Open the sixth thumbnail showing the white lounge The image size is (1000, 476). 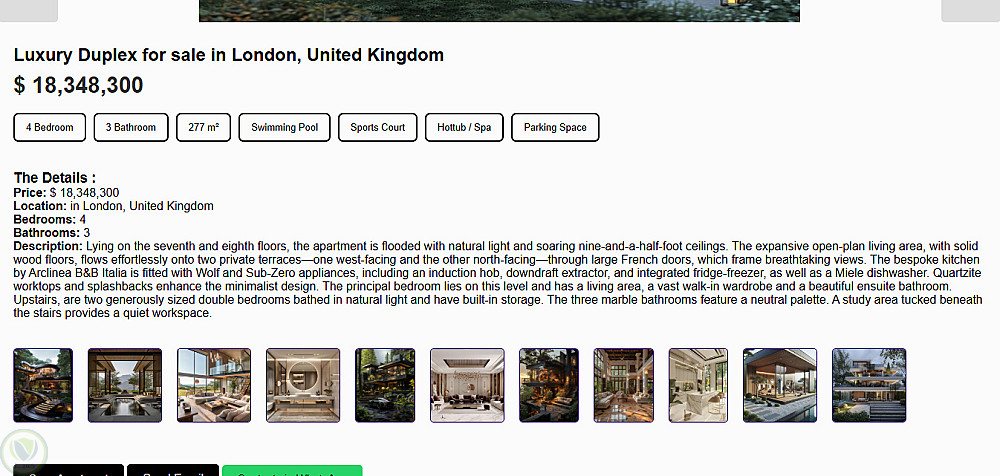click(x=467, y=385)
